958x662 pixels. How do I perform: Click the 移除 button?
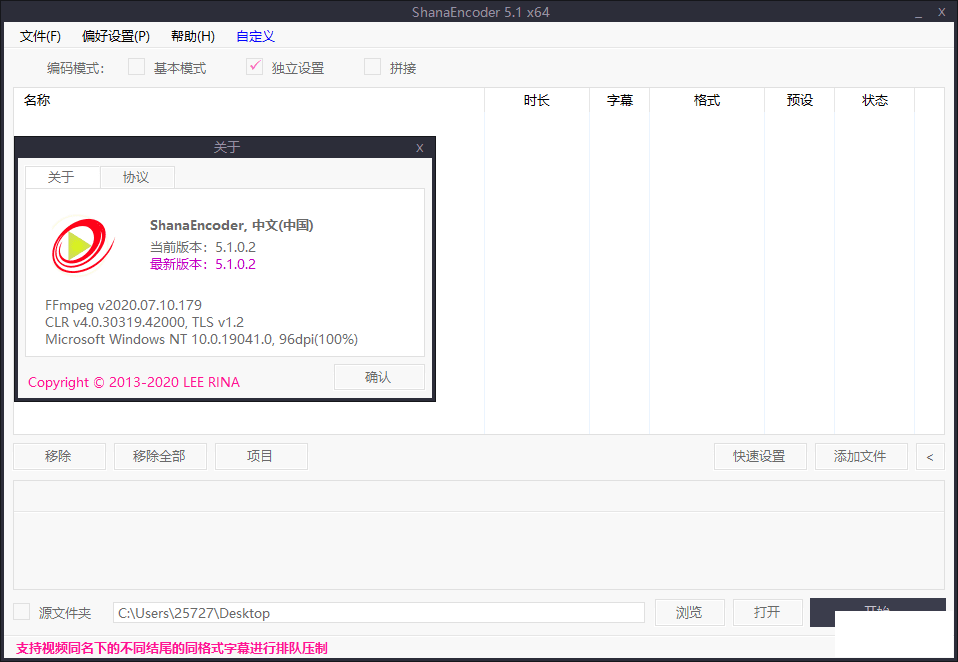pos(59,456)
